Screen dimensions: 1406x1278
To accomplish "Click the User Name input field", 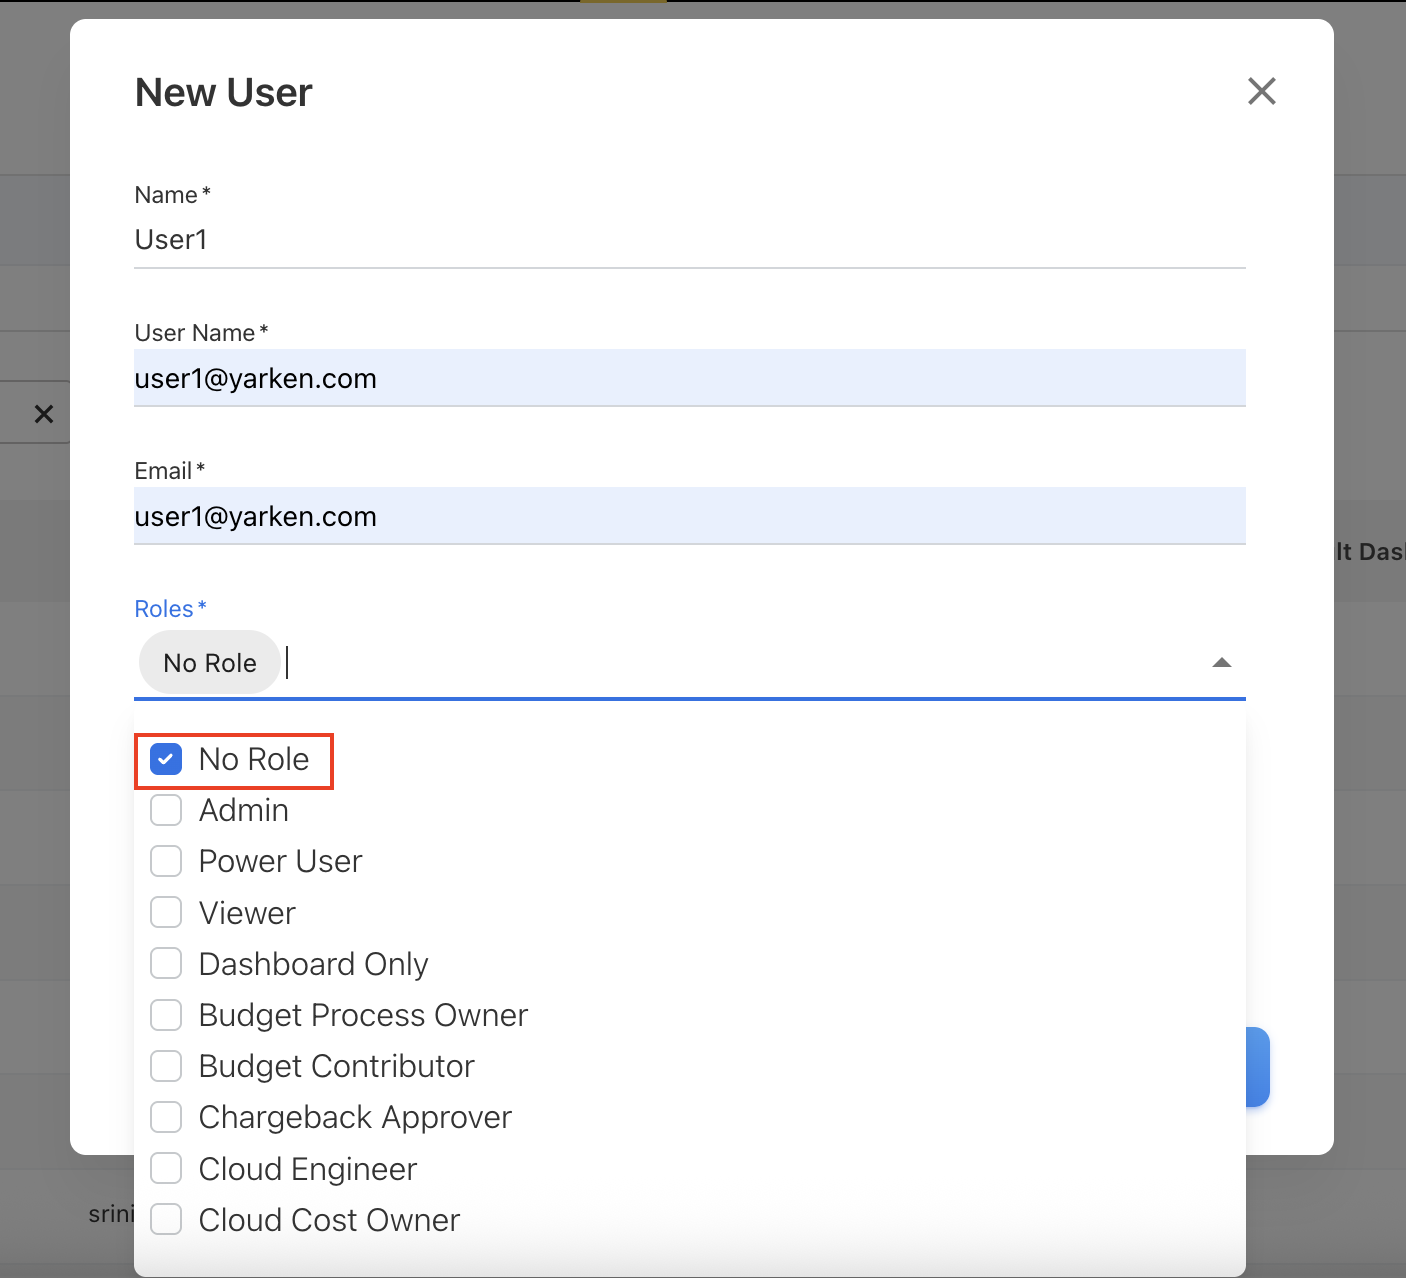I will 688,378.
